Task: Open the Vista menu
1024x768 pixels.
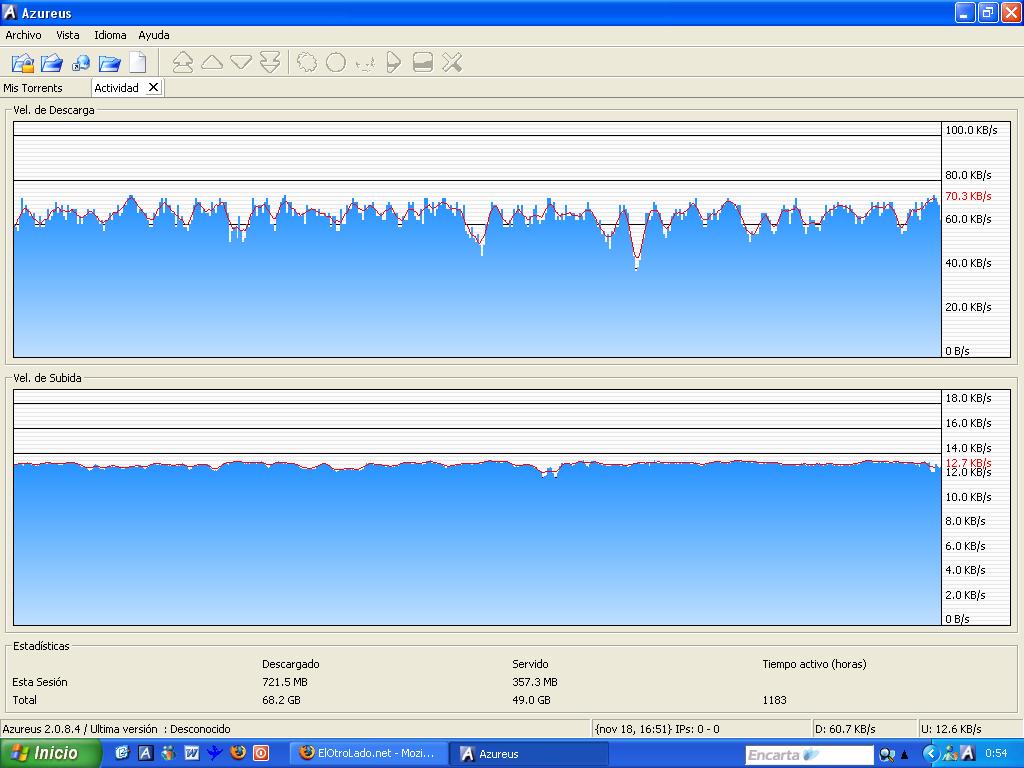Action: click(x=68, y=35)
